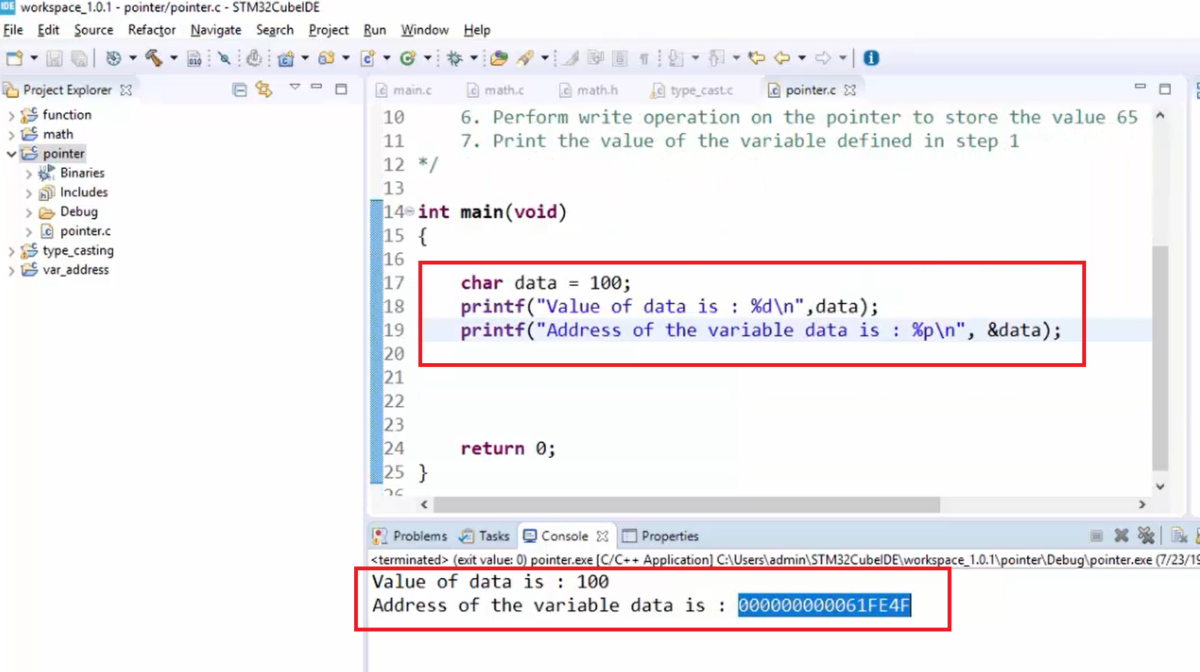The height and width of the screenshot is (672, 1200).
Task: Expand the Binaries folder
Action: 29,173
